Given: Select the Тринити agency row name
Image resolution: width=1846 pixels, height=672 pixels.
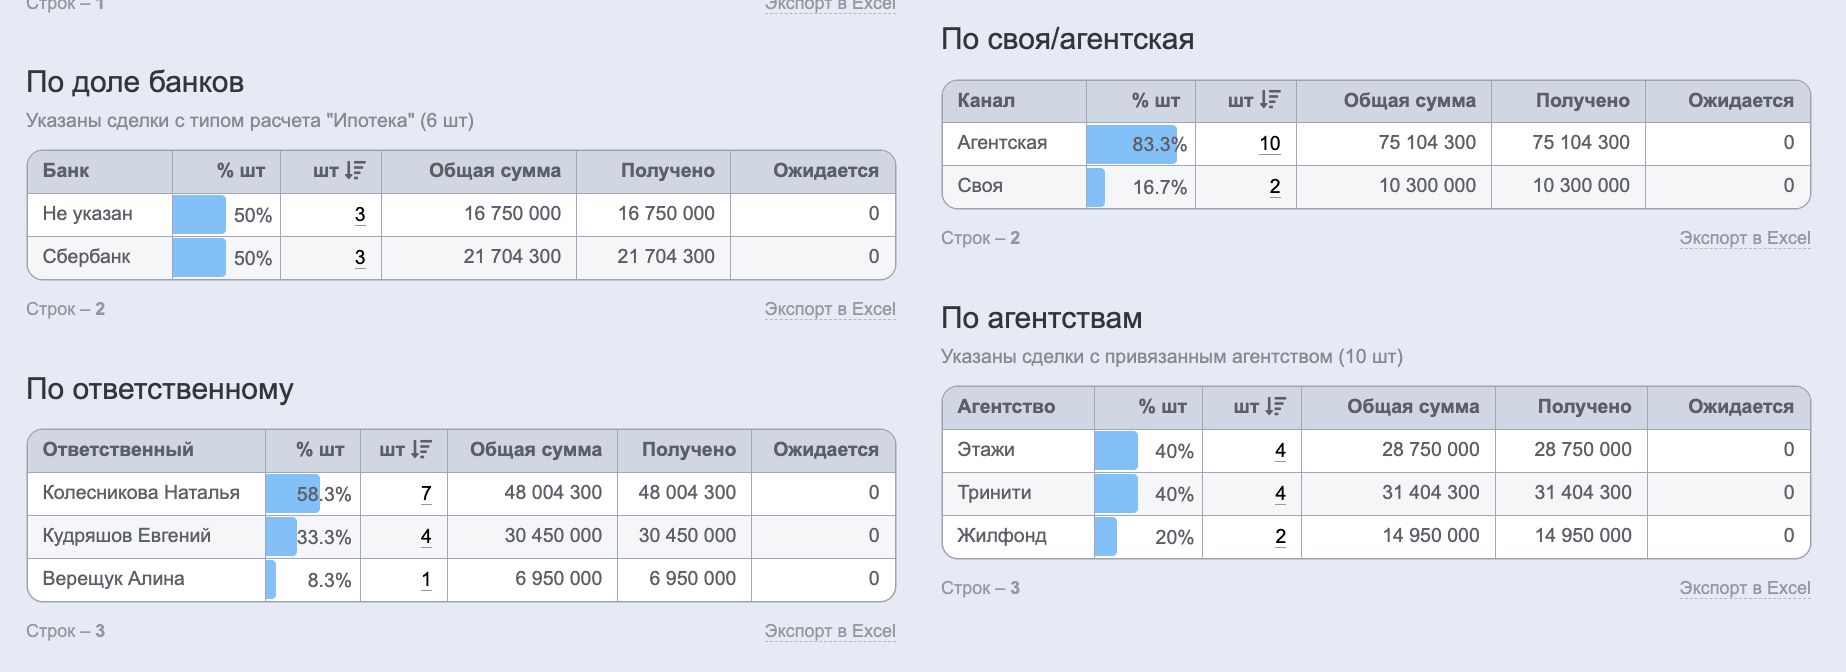Looking at the screenshot, I should (994, 493).
